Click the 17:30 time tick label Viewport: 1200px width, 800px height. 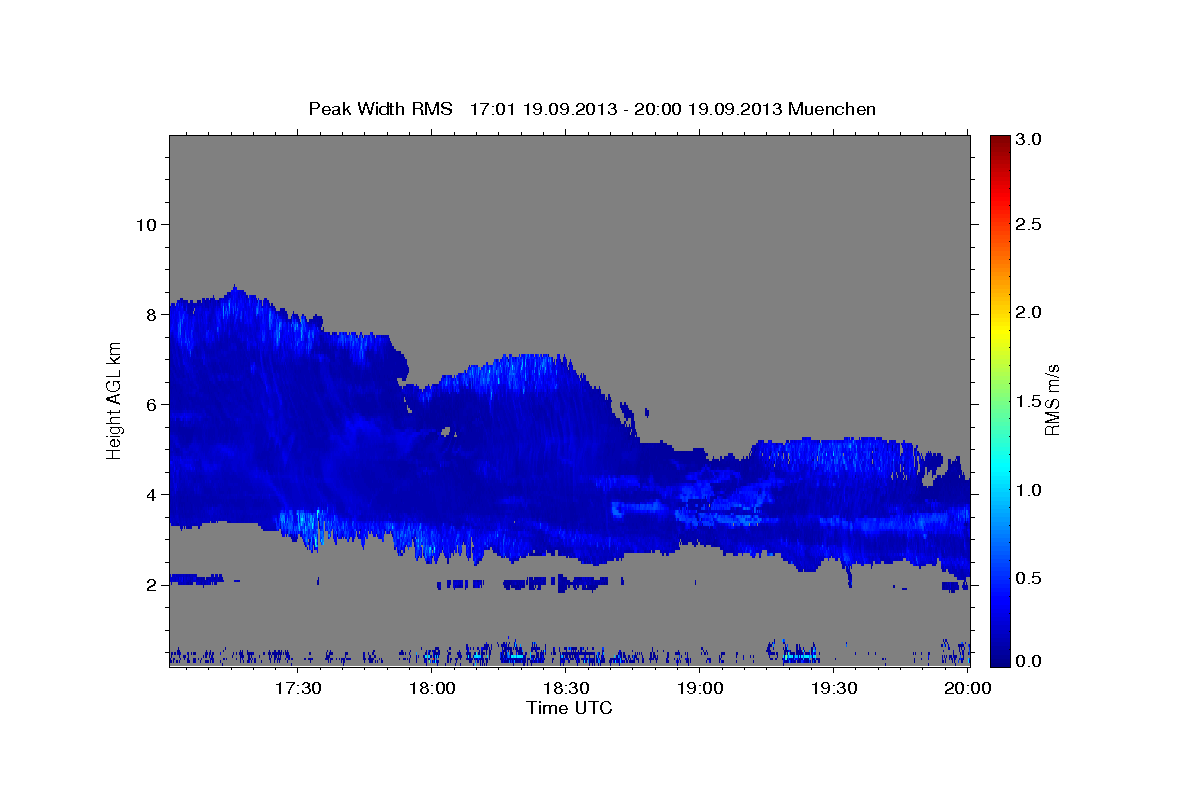(298, 688)
